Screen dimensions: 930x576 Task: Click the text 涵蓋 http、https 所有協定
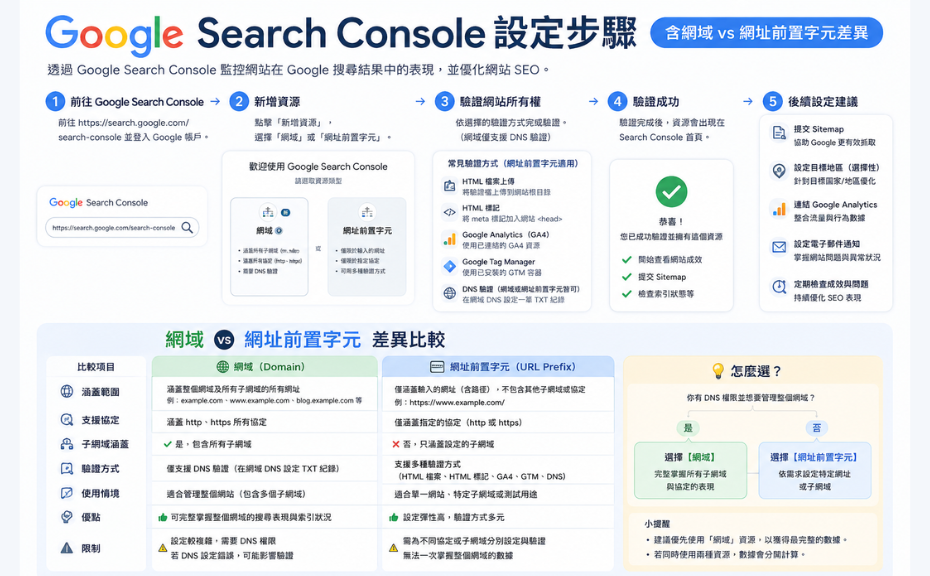coord(216,422)
